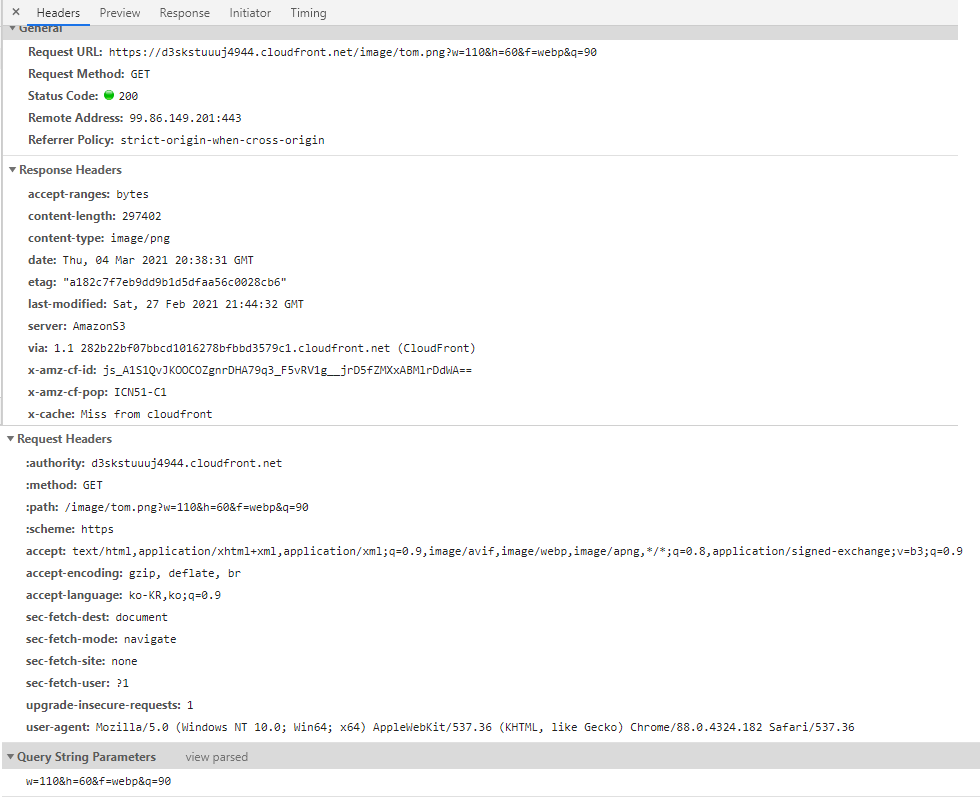Select the Request URL value
The height and width of the screenshot is (798, 980).
click(352, 52)
